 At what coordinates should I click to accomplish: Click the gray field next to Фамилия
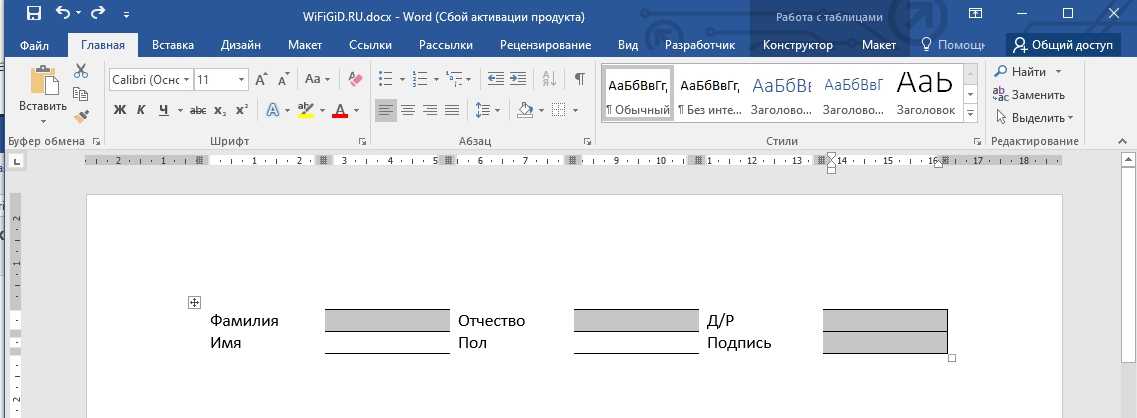coord(387,321)
